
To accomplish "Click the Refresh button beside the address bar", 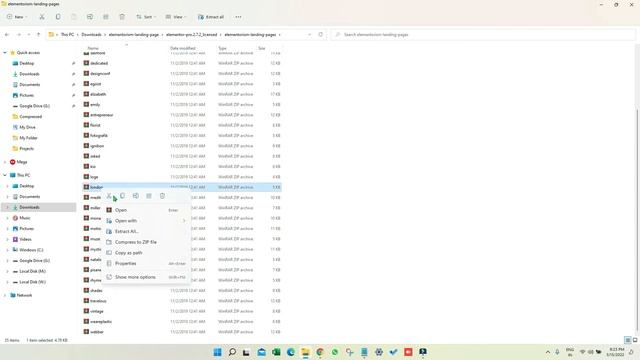I will pos(320,35).
